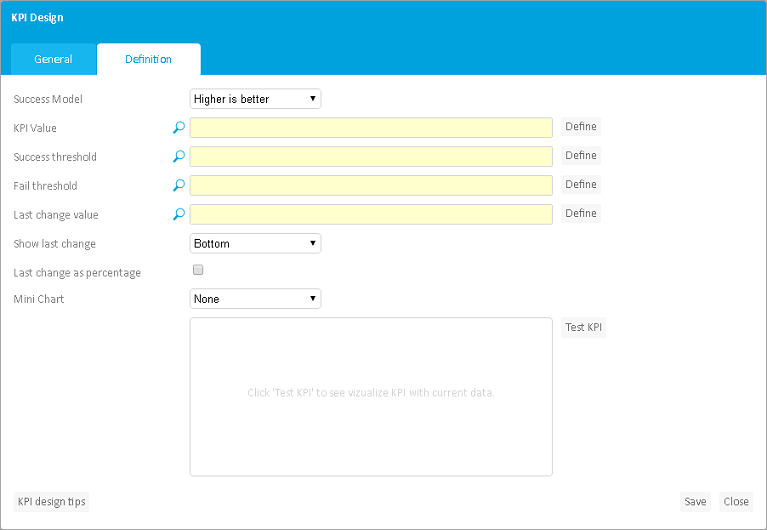
Task: Open the Mini Chart dropdown
Action: [x=255, y=299]
